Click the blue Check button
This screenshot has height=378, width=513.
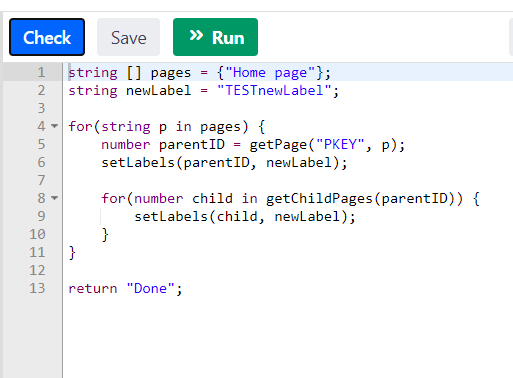tap(47, 37)
